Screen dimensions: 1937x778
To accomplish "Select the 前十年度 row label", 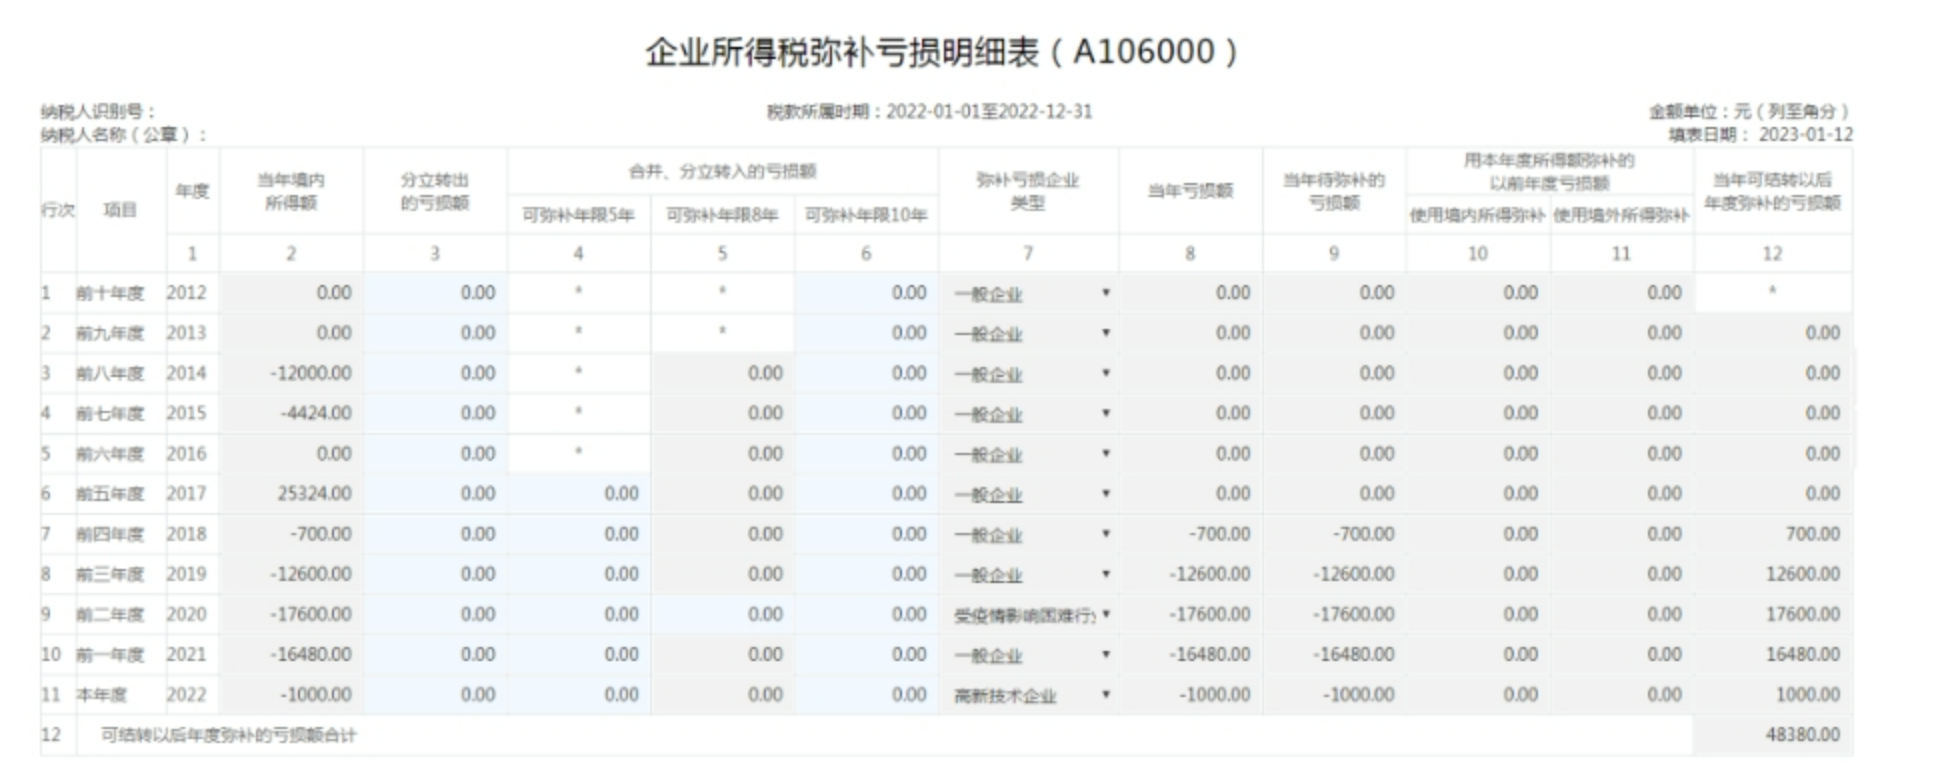I will (x=110, y=294).
